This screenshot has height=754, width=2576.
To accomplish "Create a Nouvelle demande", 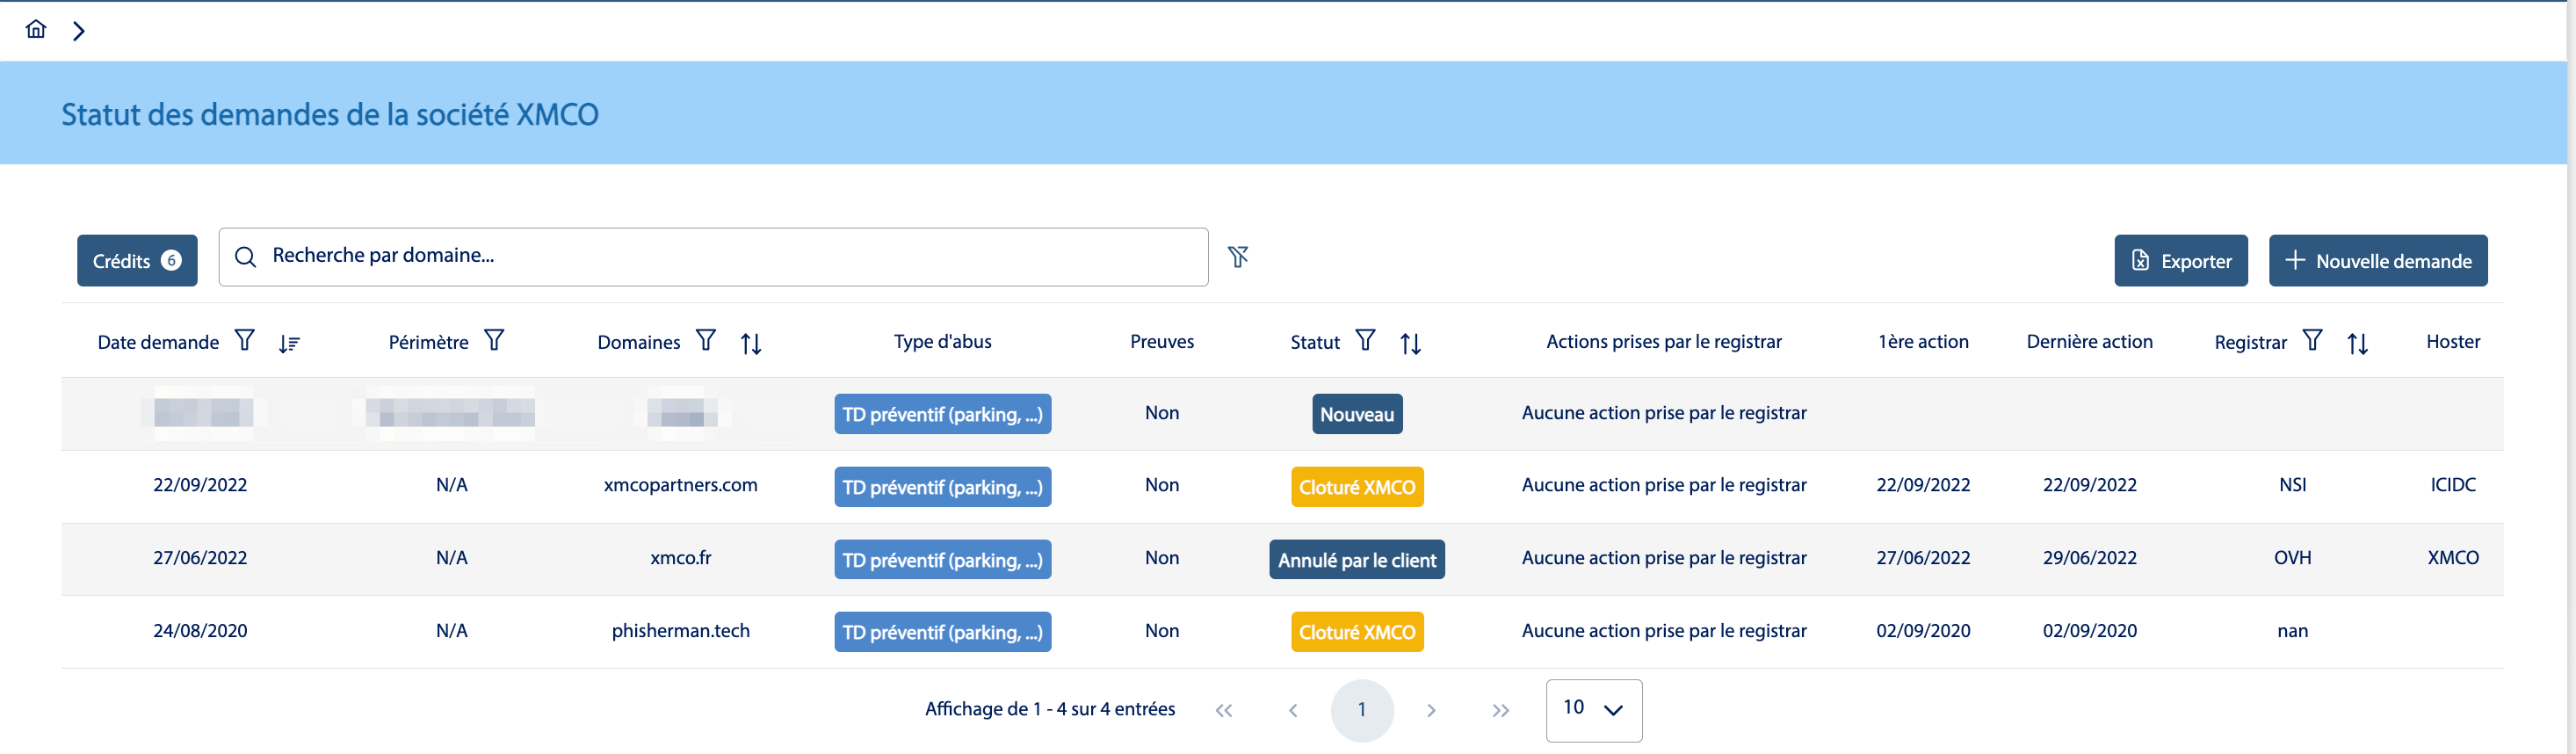I will point(2377,261).
